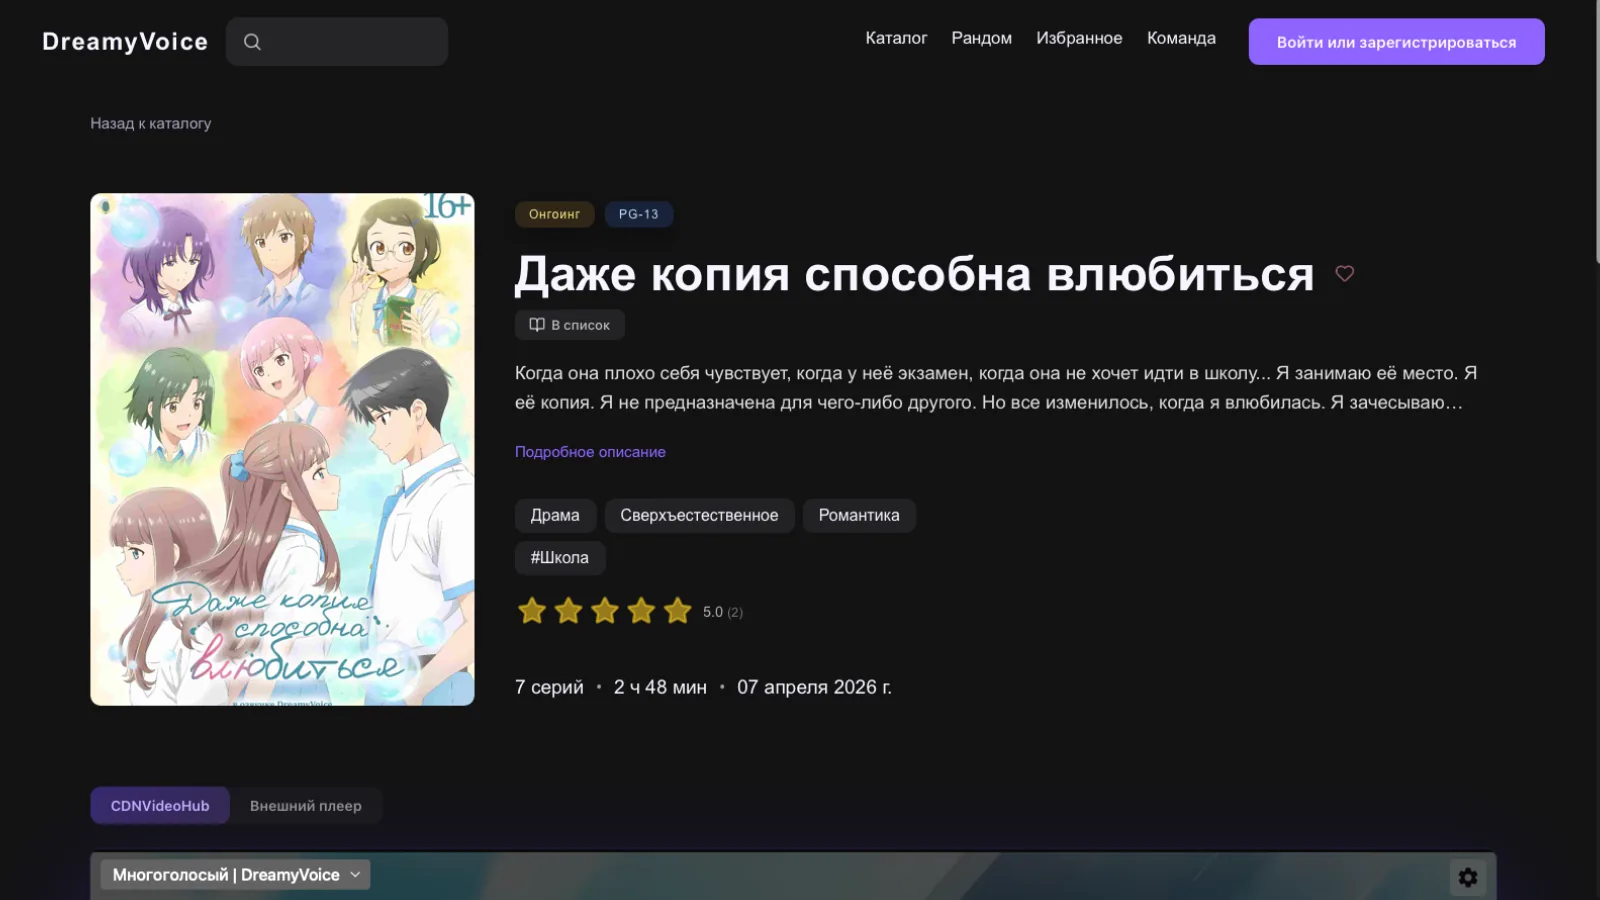Click the Онгоинг status badge
This screenshot has width=1600, height=900.
point(554,214)
